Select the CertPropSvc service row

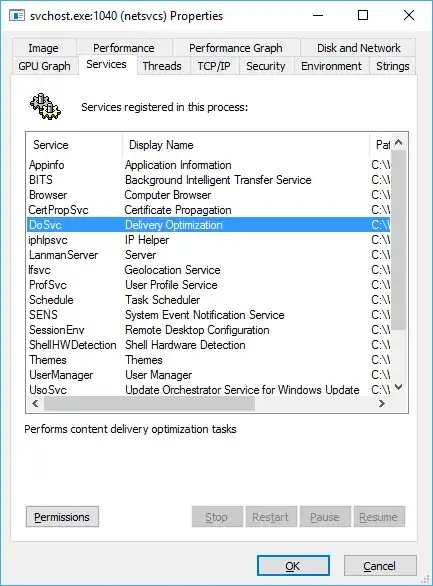pos(208,210)
